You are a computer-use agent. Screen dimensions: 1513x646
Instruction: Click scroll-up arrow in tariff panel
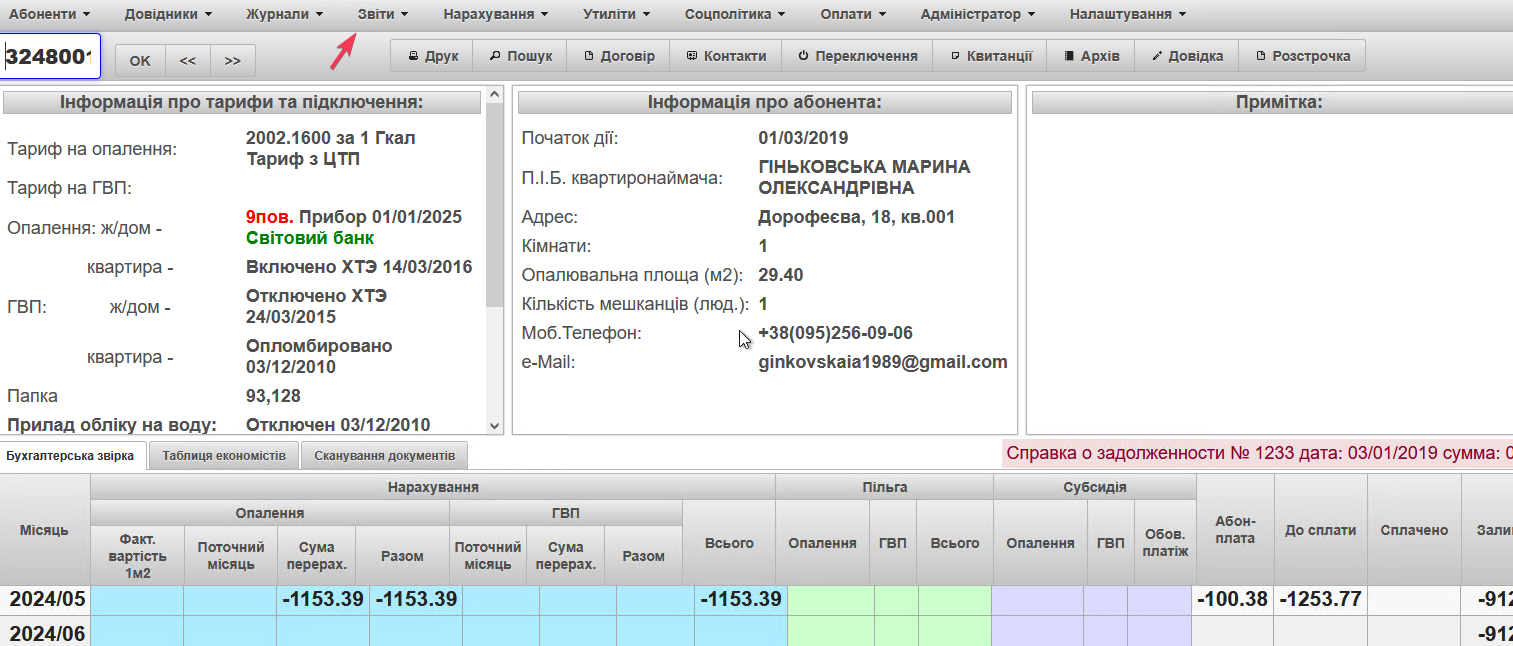click(494, 96)
